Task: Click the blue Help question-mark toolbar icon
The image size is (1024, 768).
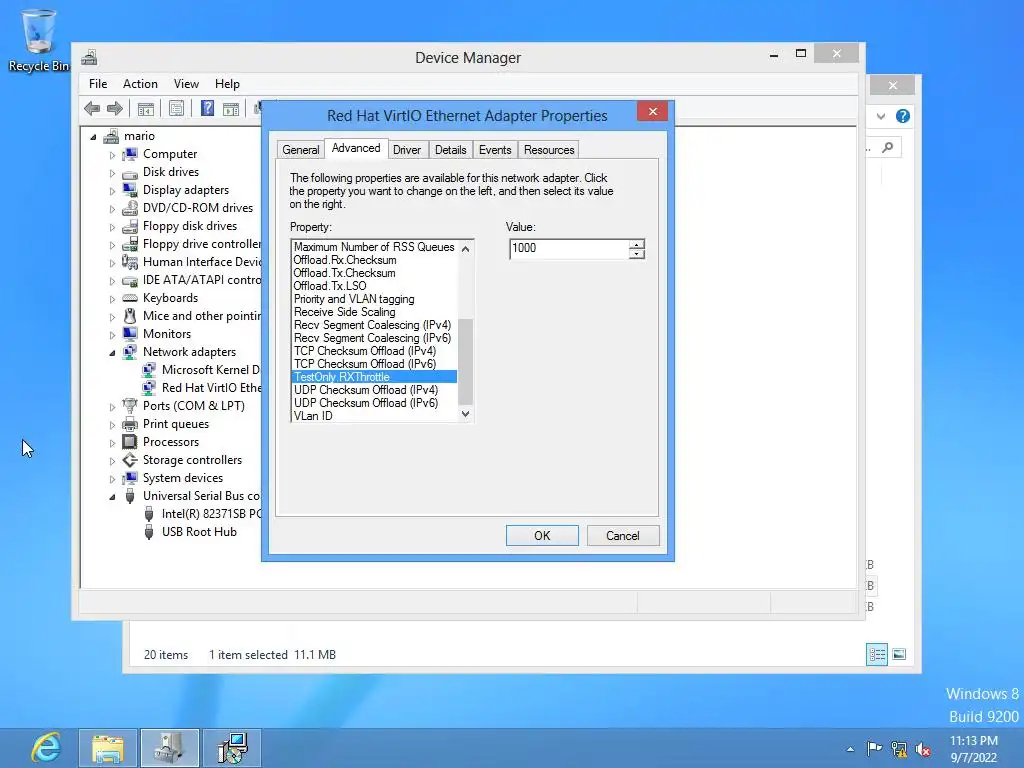Action: [207, 108]
